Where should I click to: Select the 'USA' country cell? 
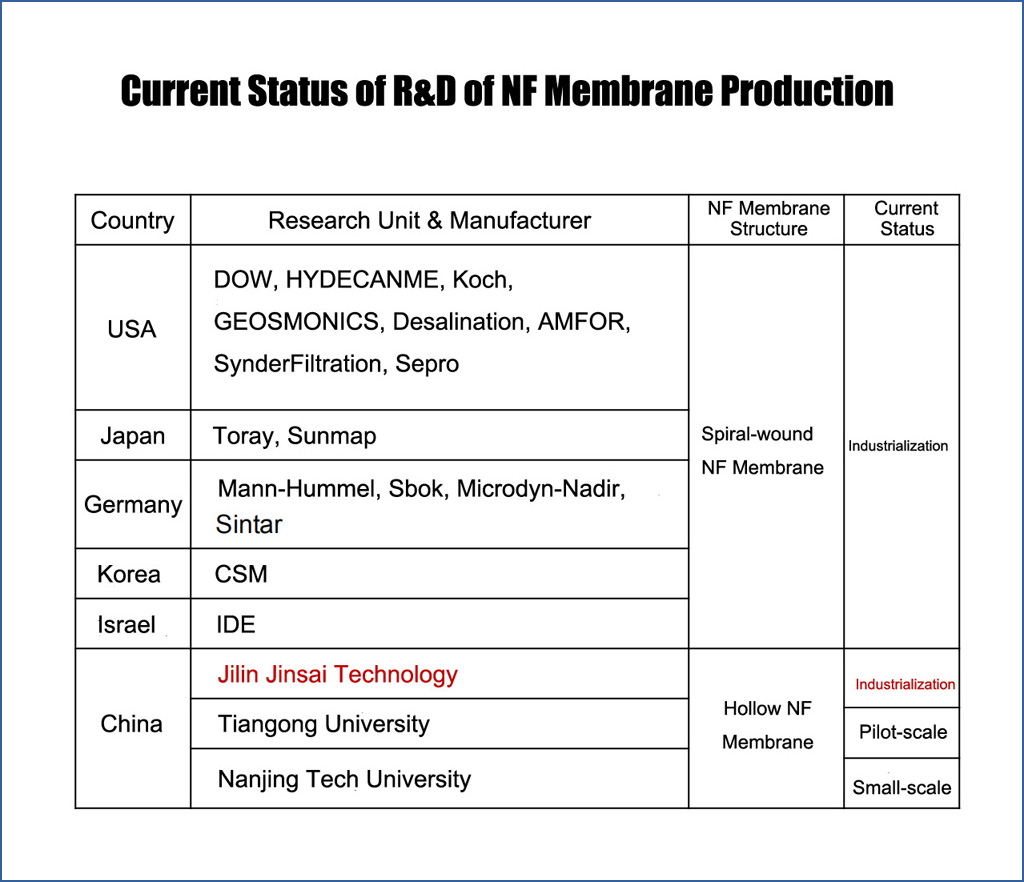point(132,329)
